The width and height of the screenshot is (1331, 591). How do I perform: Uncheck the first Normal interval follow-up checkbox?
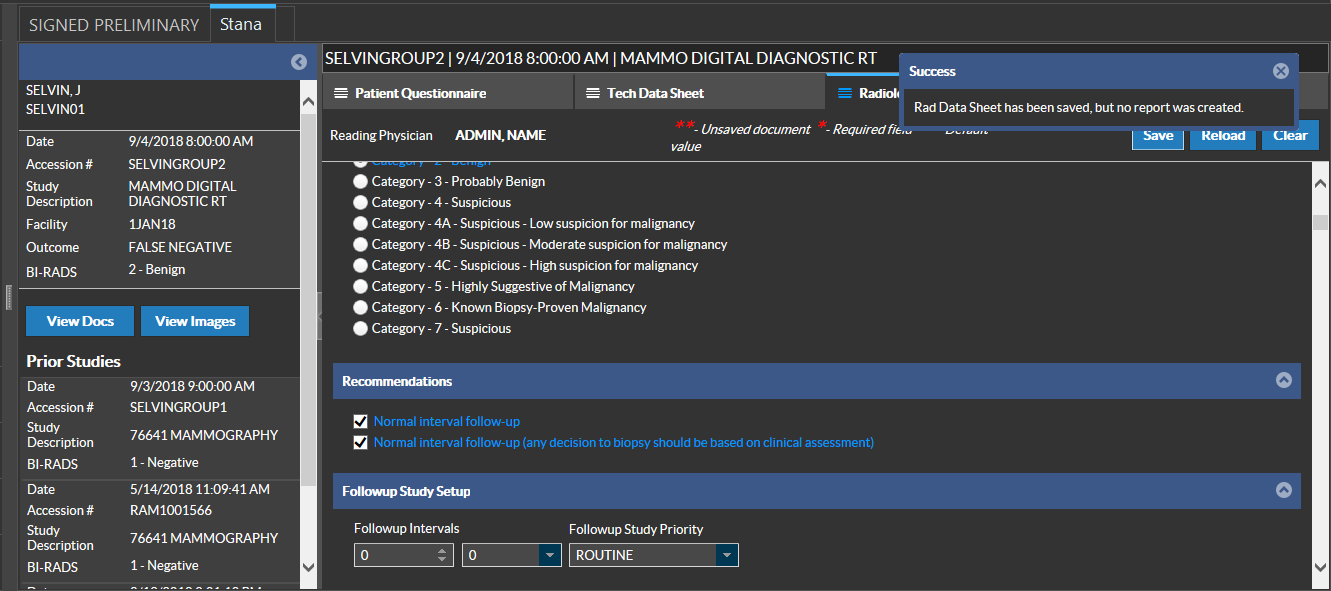(x=361, y=422)
